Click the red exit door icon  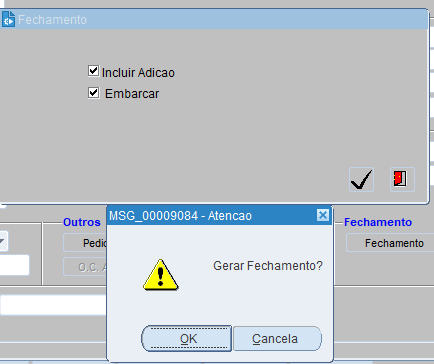(402, 180)
